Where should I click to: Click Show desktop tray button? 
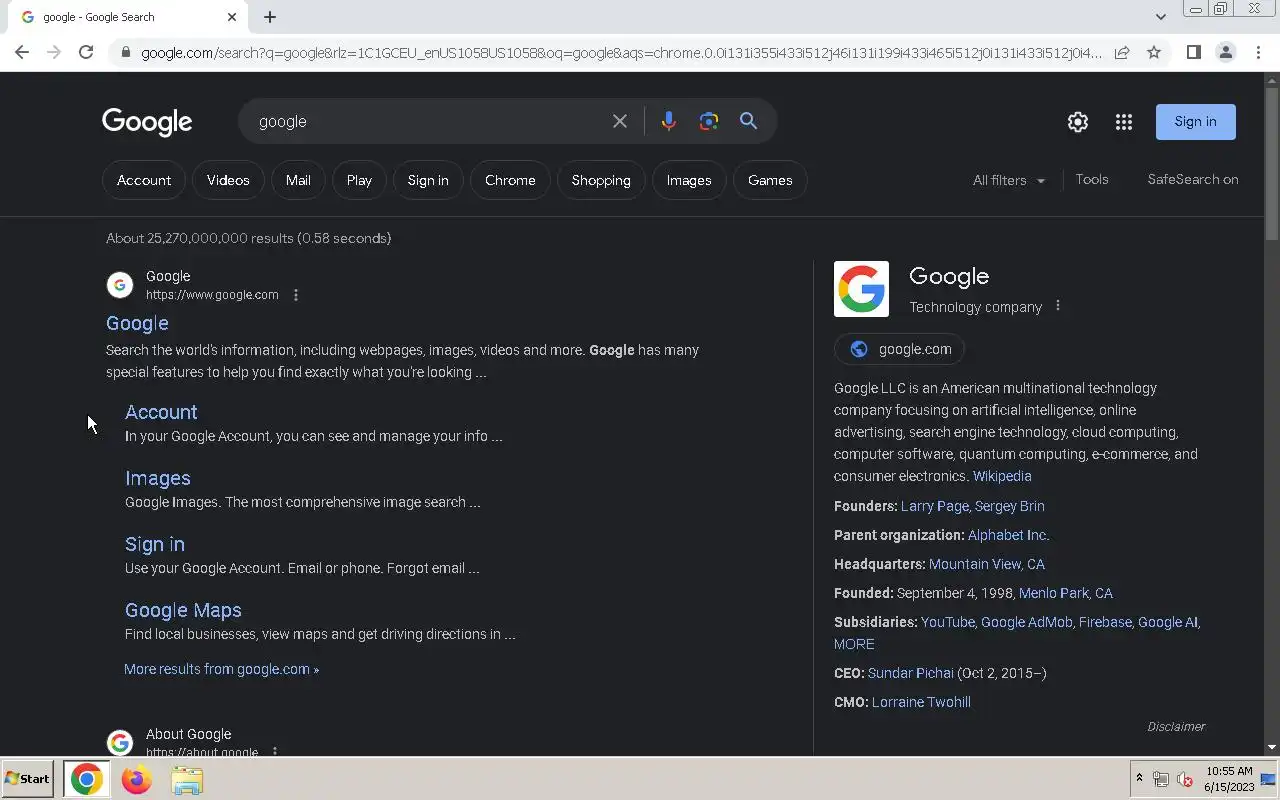point(1268,779)
